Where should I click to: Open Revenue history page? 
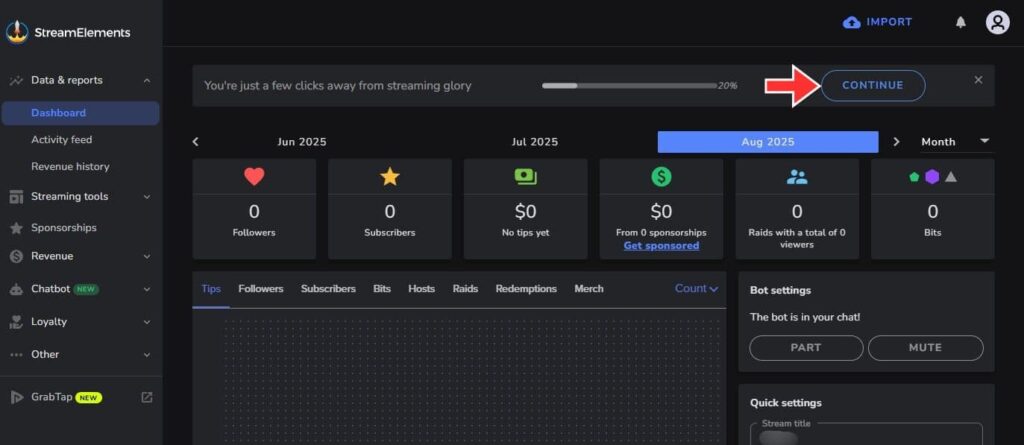[70, 167]
